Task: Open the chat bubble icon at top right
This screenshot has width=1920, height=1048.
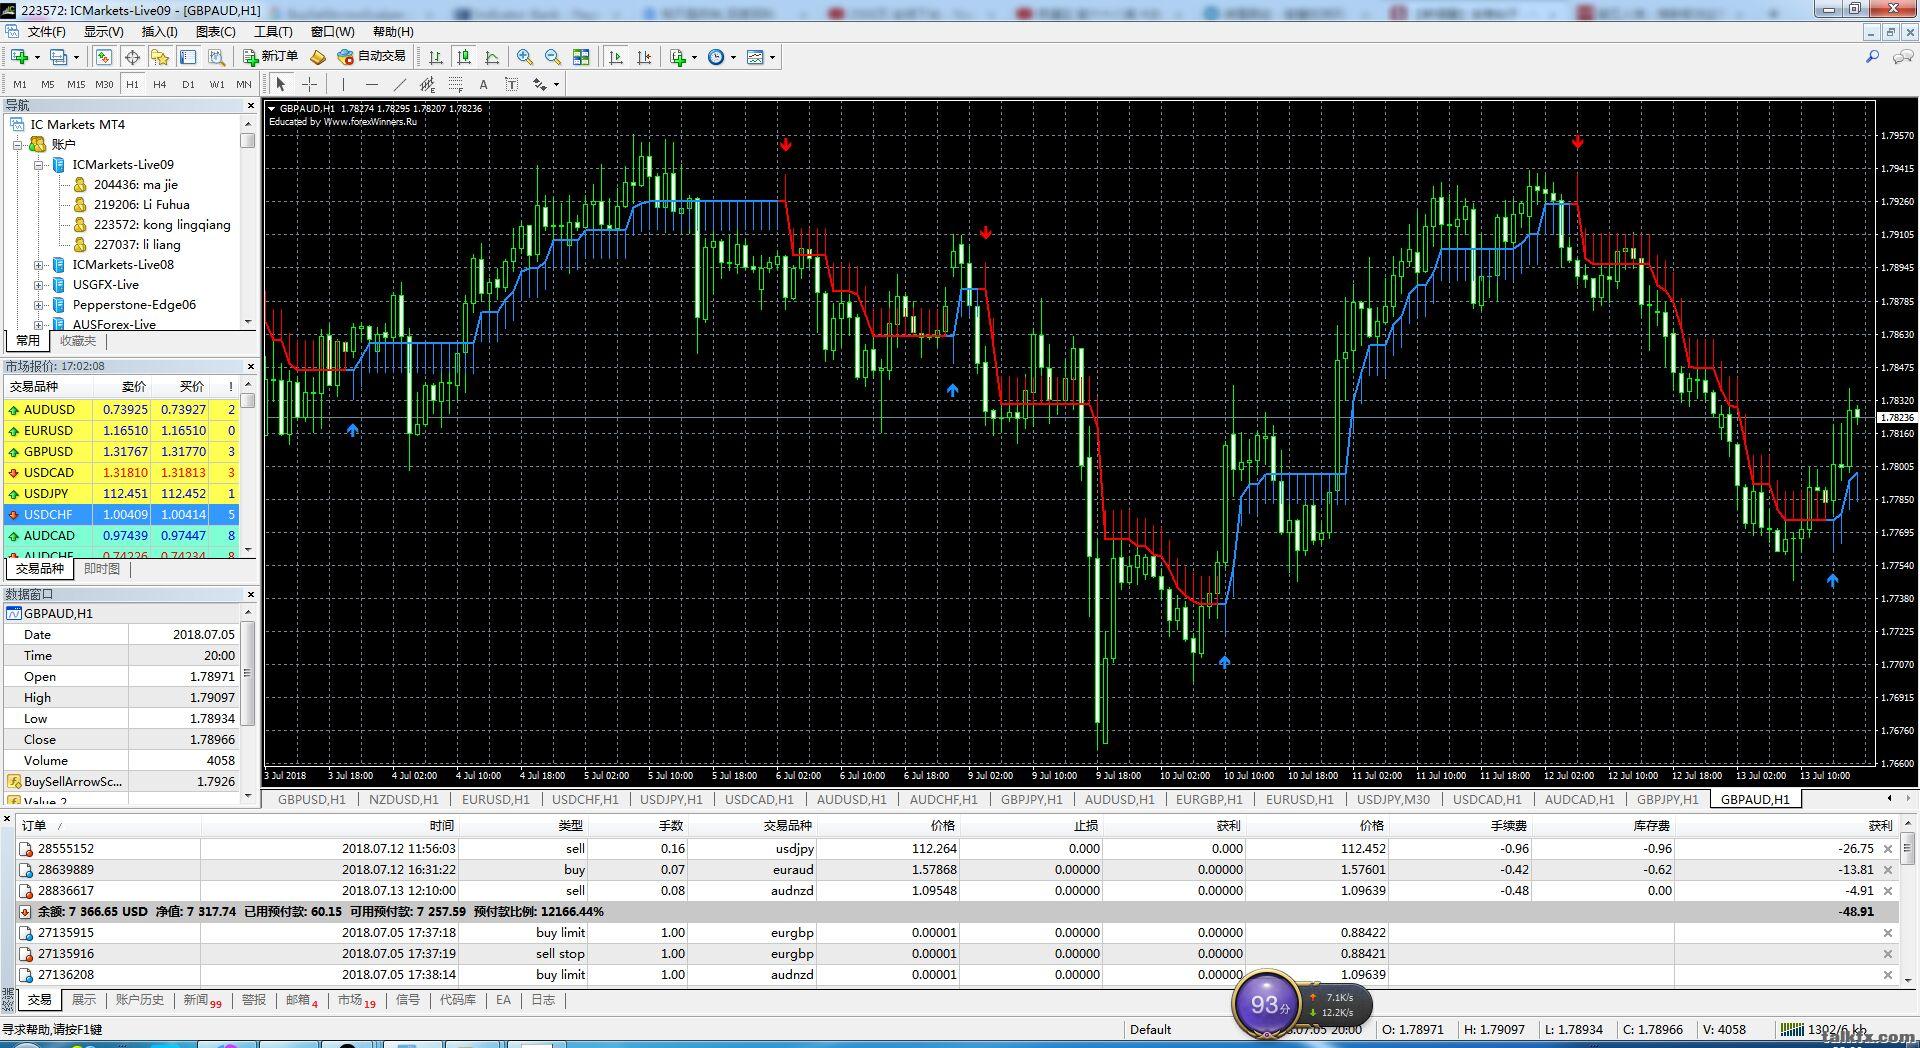Action: tap(1903, 57)
